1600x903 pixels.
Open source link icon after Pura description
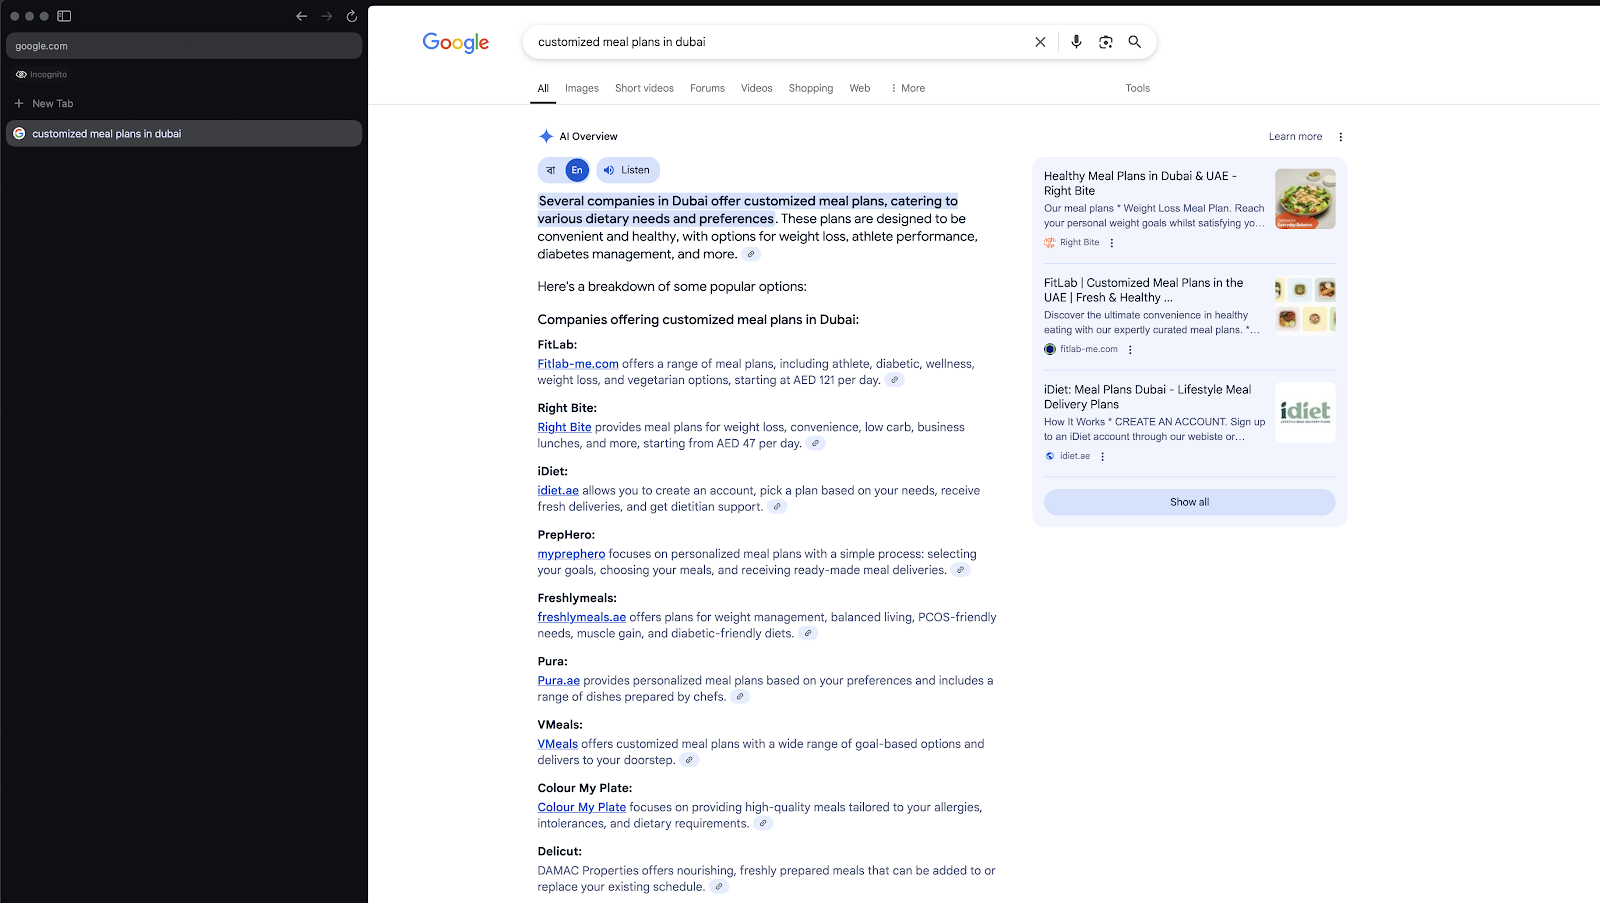[x=740, y=697]
